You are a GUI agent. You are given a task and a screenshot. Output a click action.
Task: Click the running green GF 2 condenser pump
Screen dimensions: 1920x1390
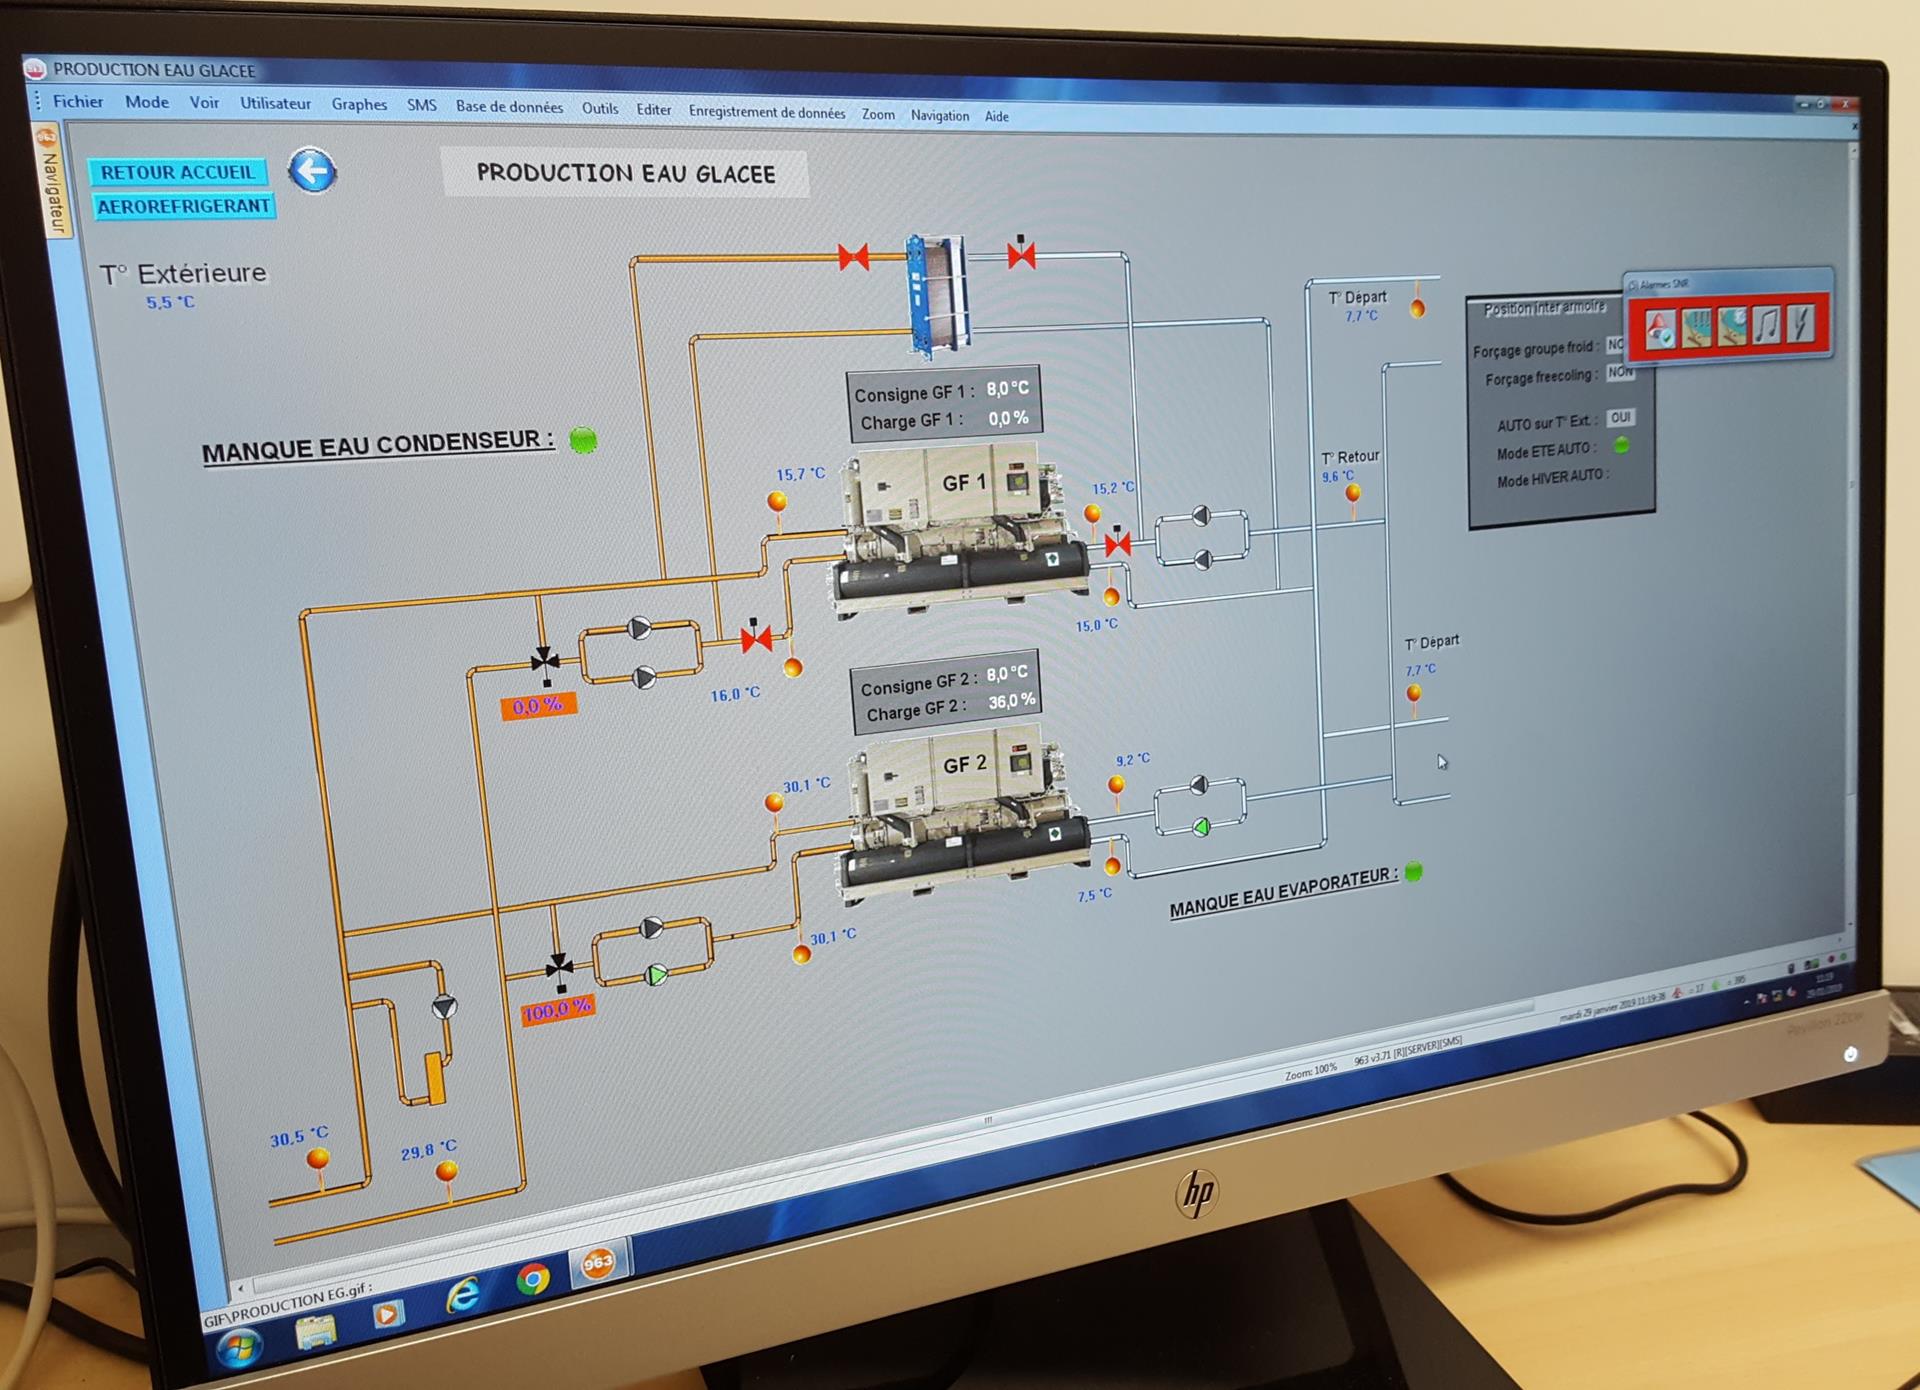click(x=656, y=974)
